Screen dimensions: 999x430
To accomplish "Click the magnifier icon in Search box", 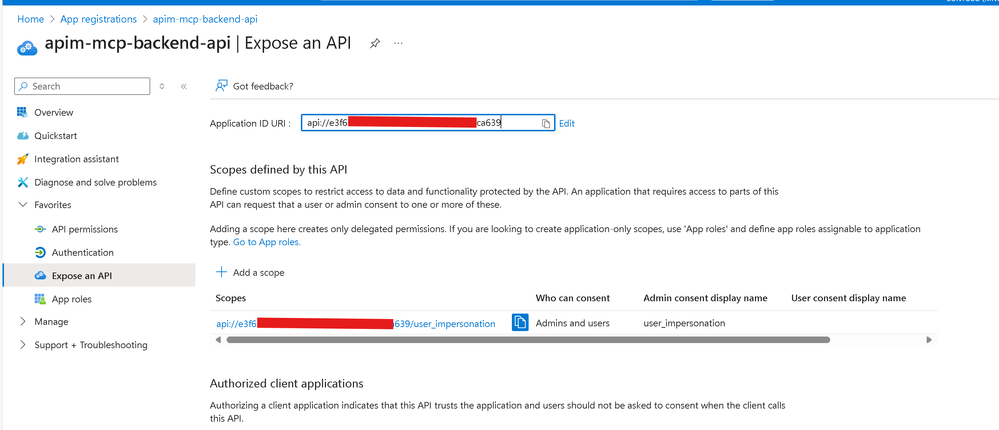I will click(23, 86).
